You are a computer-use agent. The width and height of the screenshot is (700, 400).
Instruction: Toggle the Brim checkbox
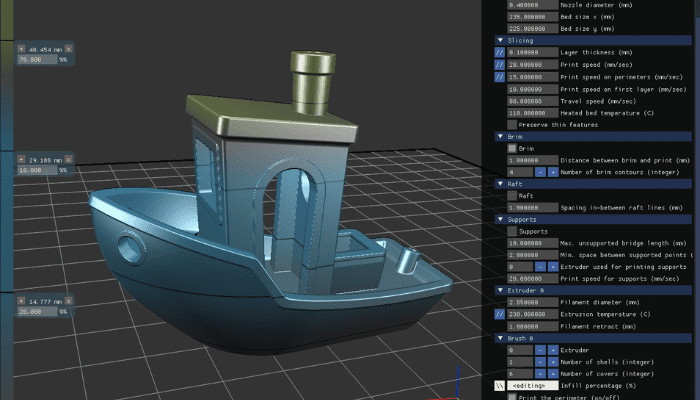512,148
